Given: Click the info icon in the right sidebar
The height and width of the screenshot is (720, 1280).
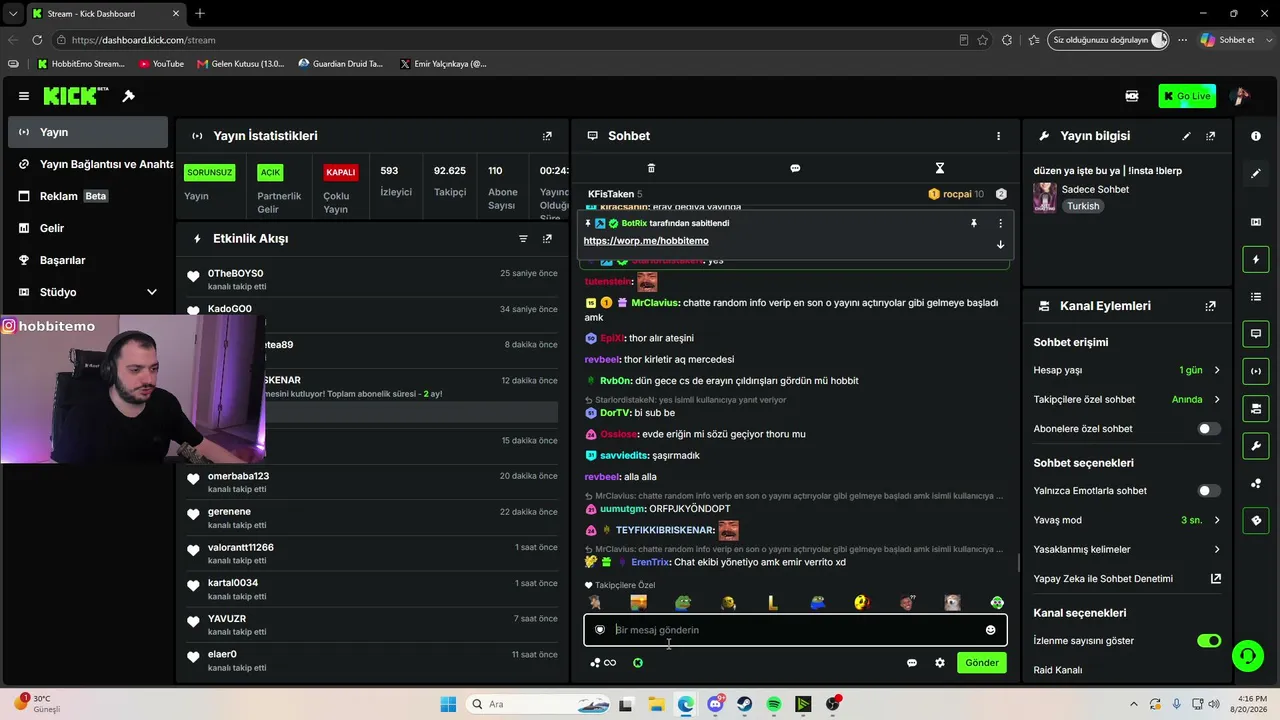Looking at the screenshot, I should click(1256, 136).
